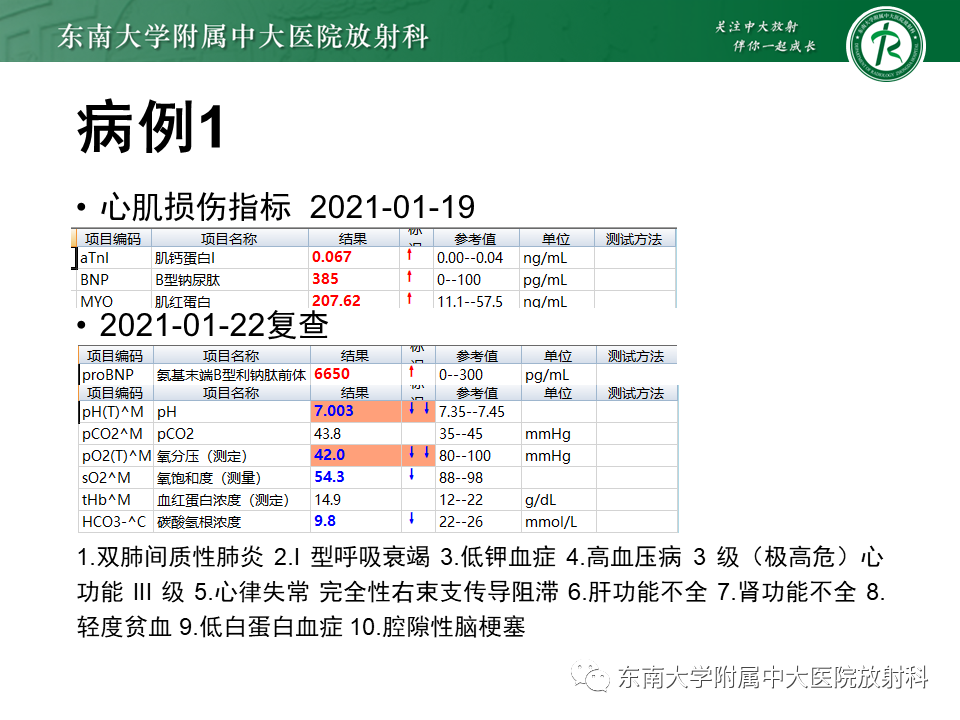Click 测试方法 header in the 2021-01-19 table
This screenshot has width=960, height=720.
click(x=634, y=239)
